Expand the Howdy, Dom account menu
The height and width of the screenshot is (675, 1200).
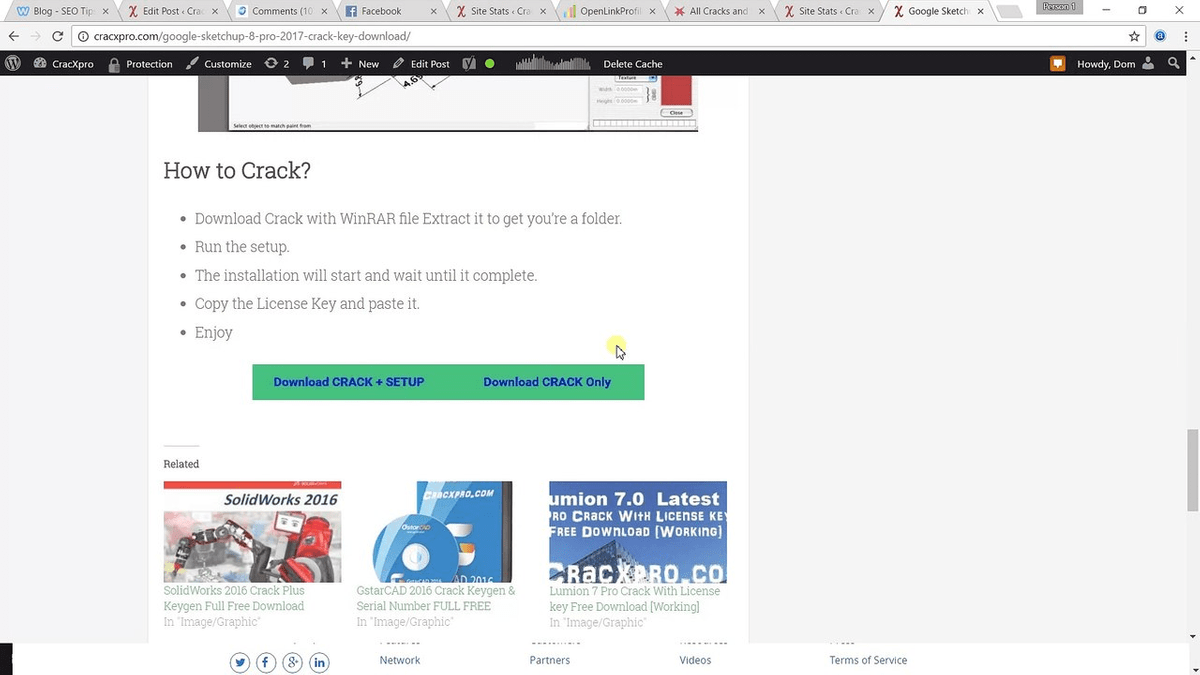click(1112, 63)
